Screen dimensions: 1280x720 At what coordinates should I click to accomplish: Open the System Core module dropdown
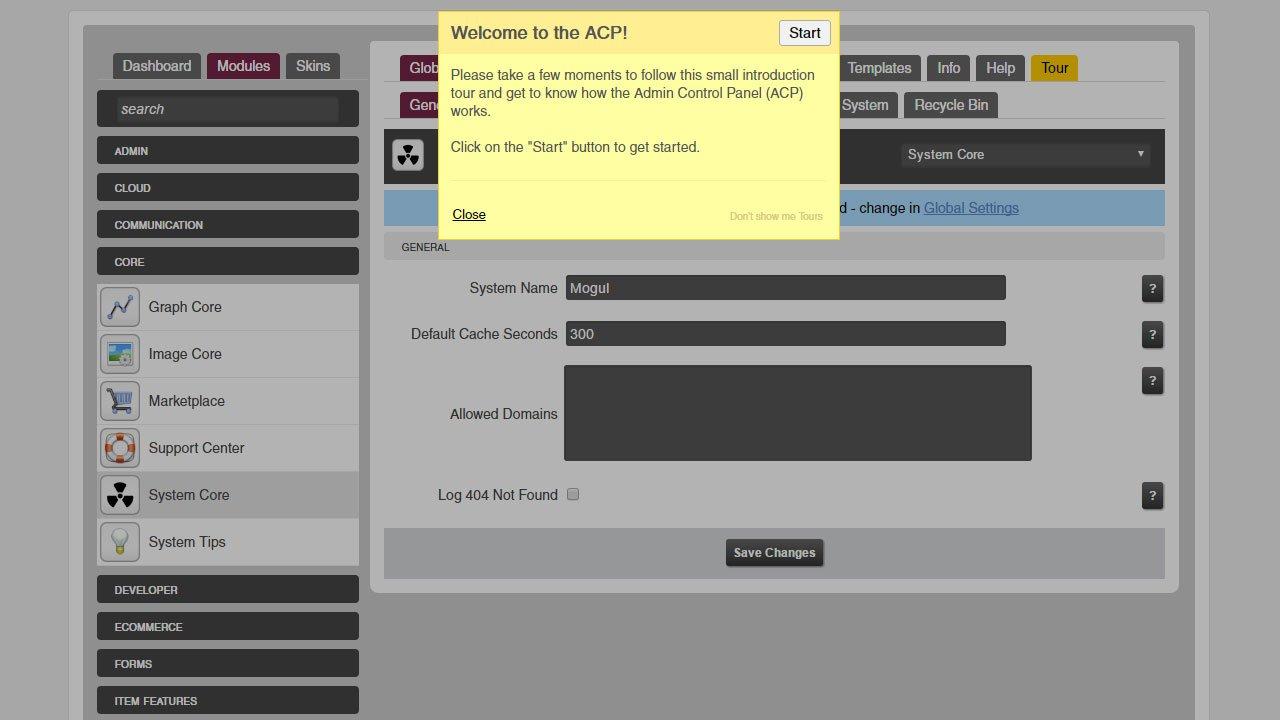click(1025, 155)
